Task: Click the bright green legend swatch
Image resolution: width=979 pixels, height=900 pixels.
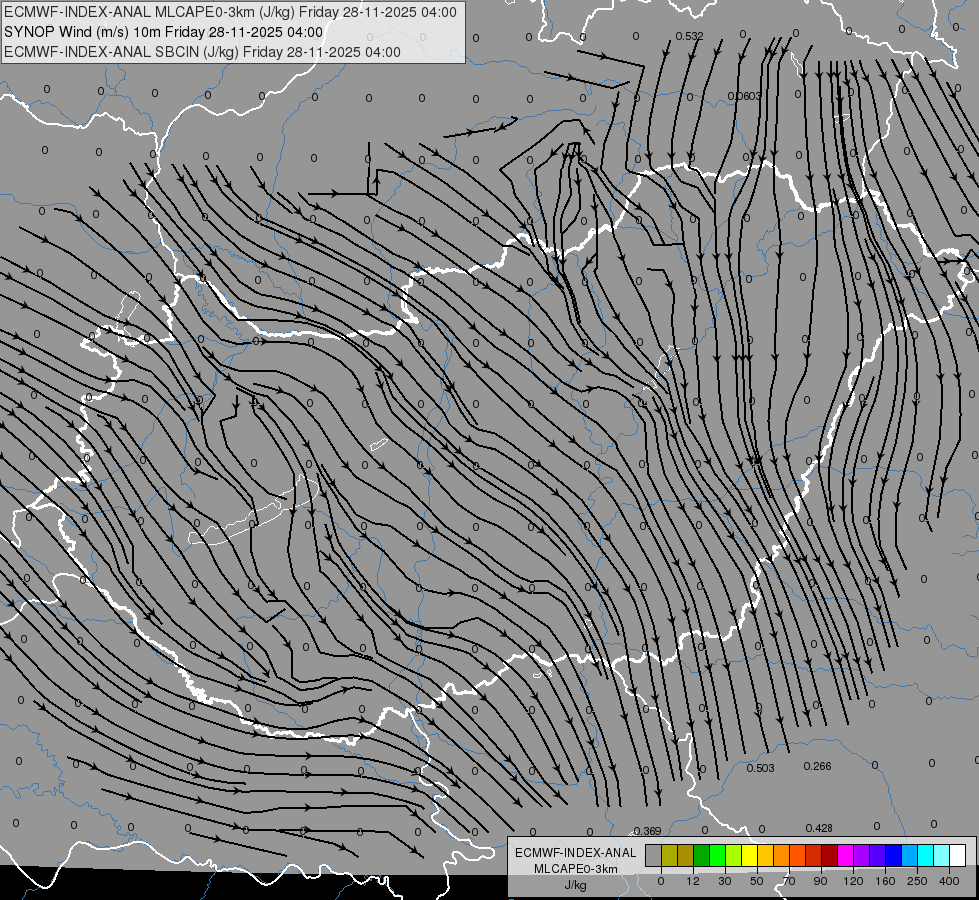Action: pyautogui.click(x=717, y=856)
